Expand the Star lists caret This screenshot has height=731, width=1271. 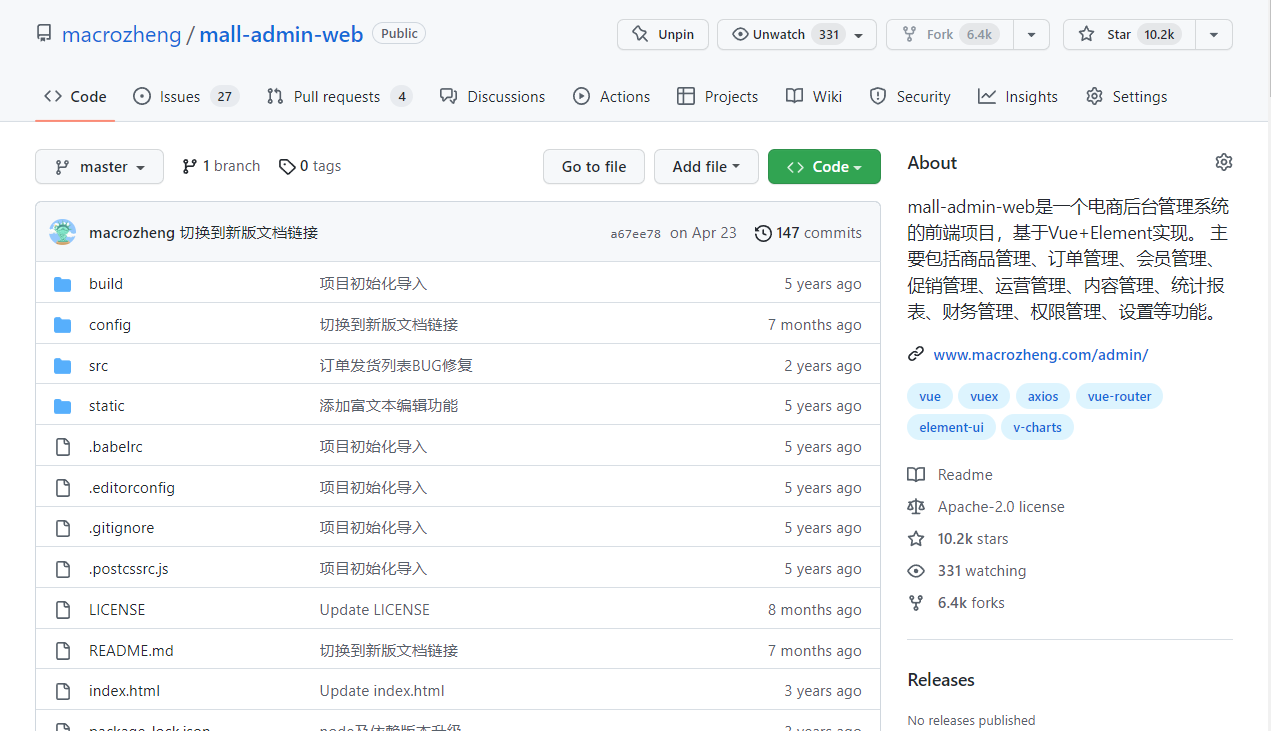click(x=1214, y=34)
